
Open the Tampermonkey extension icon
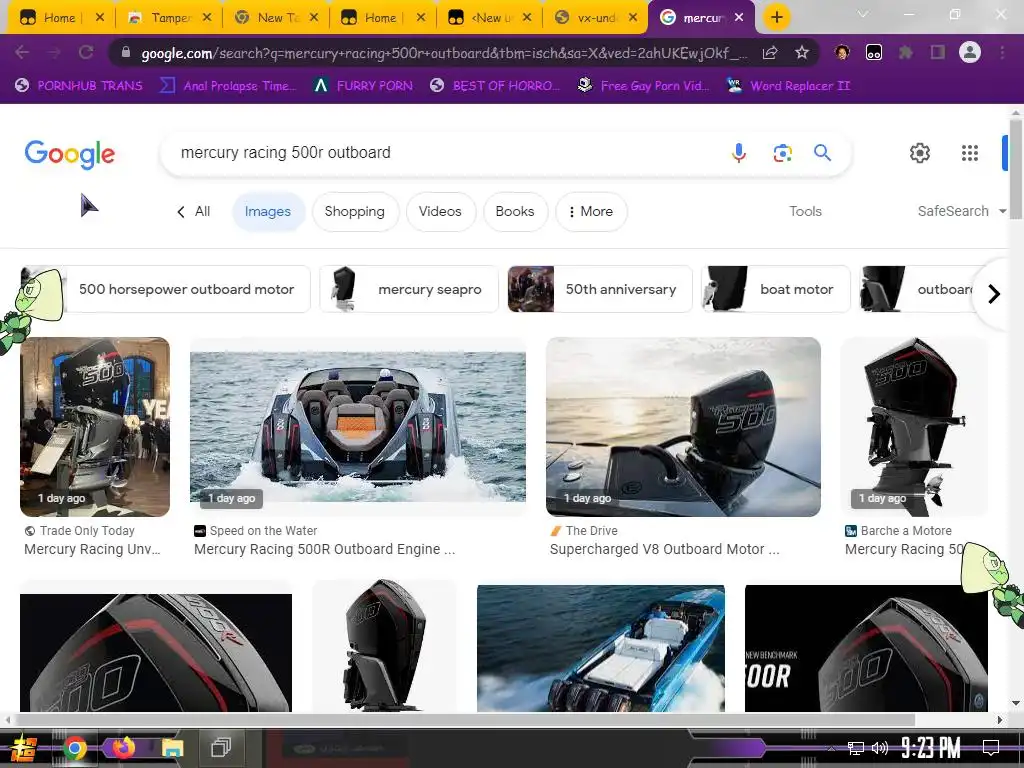[874, 52]
